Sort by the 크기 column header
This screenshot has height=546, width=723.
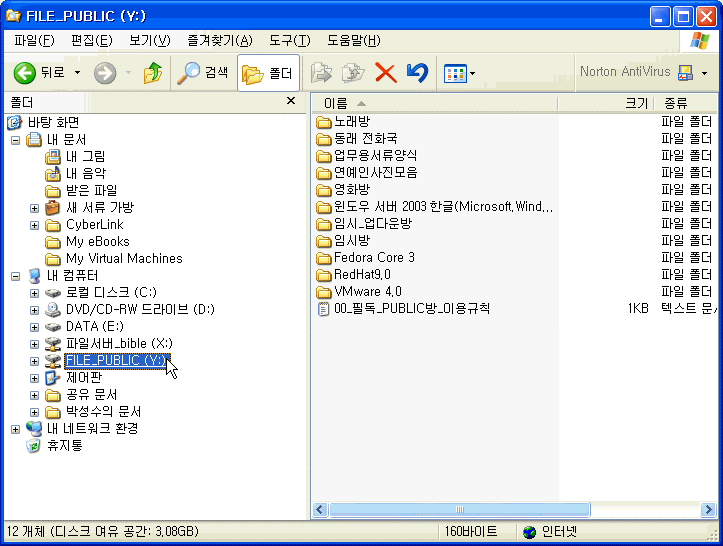[605, 103]
